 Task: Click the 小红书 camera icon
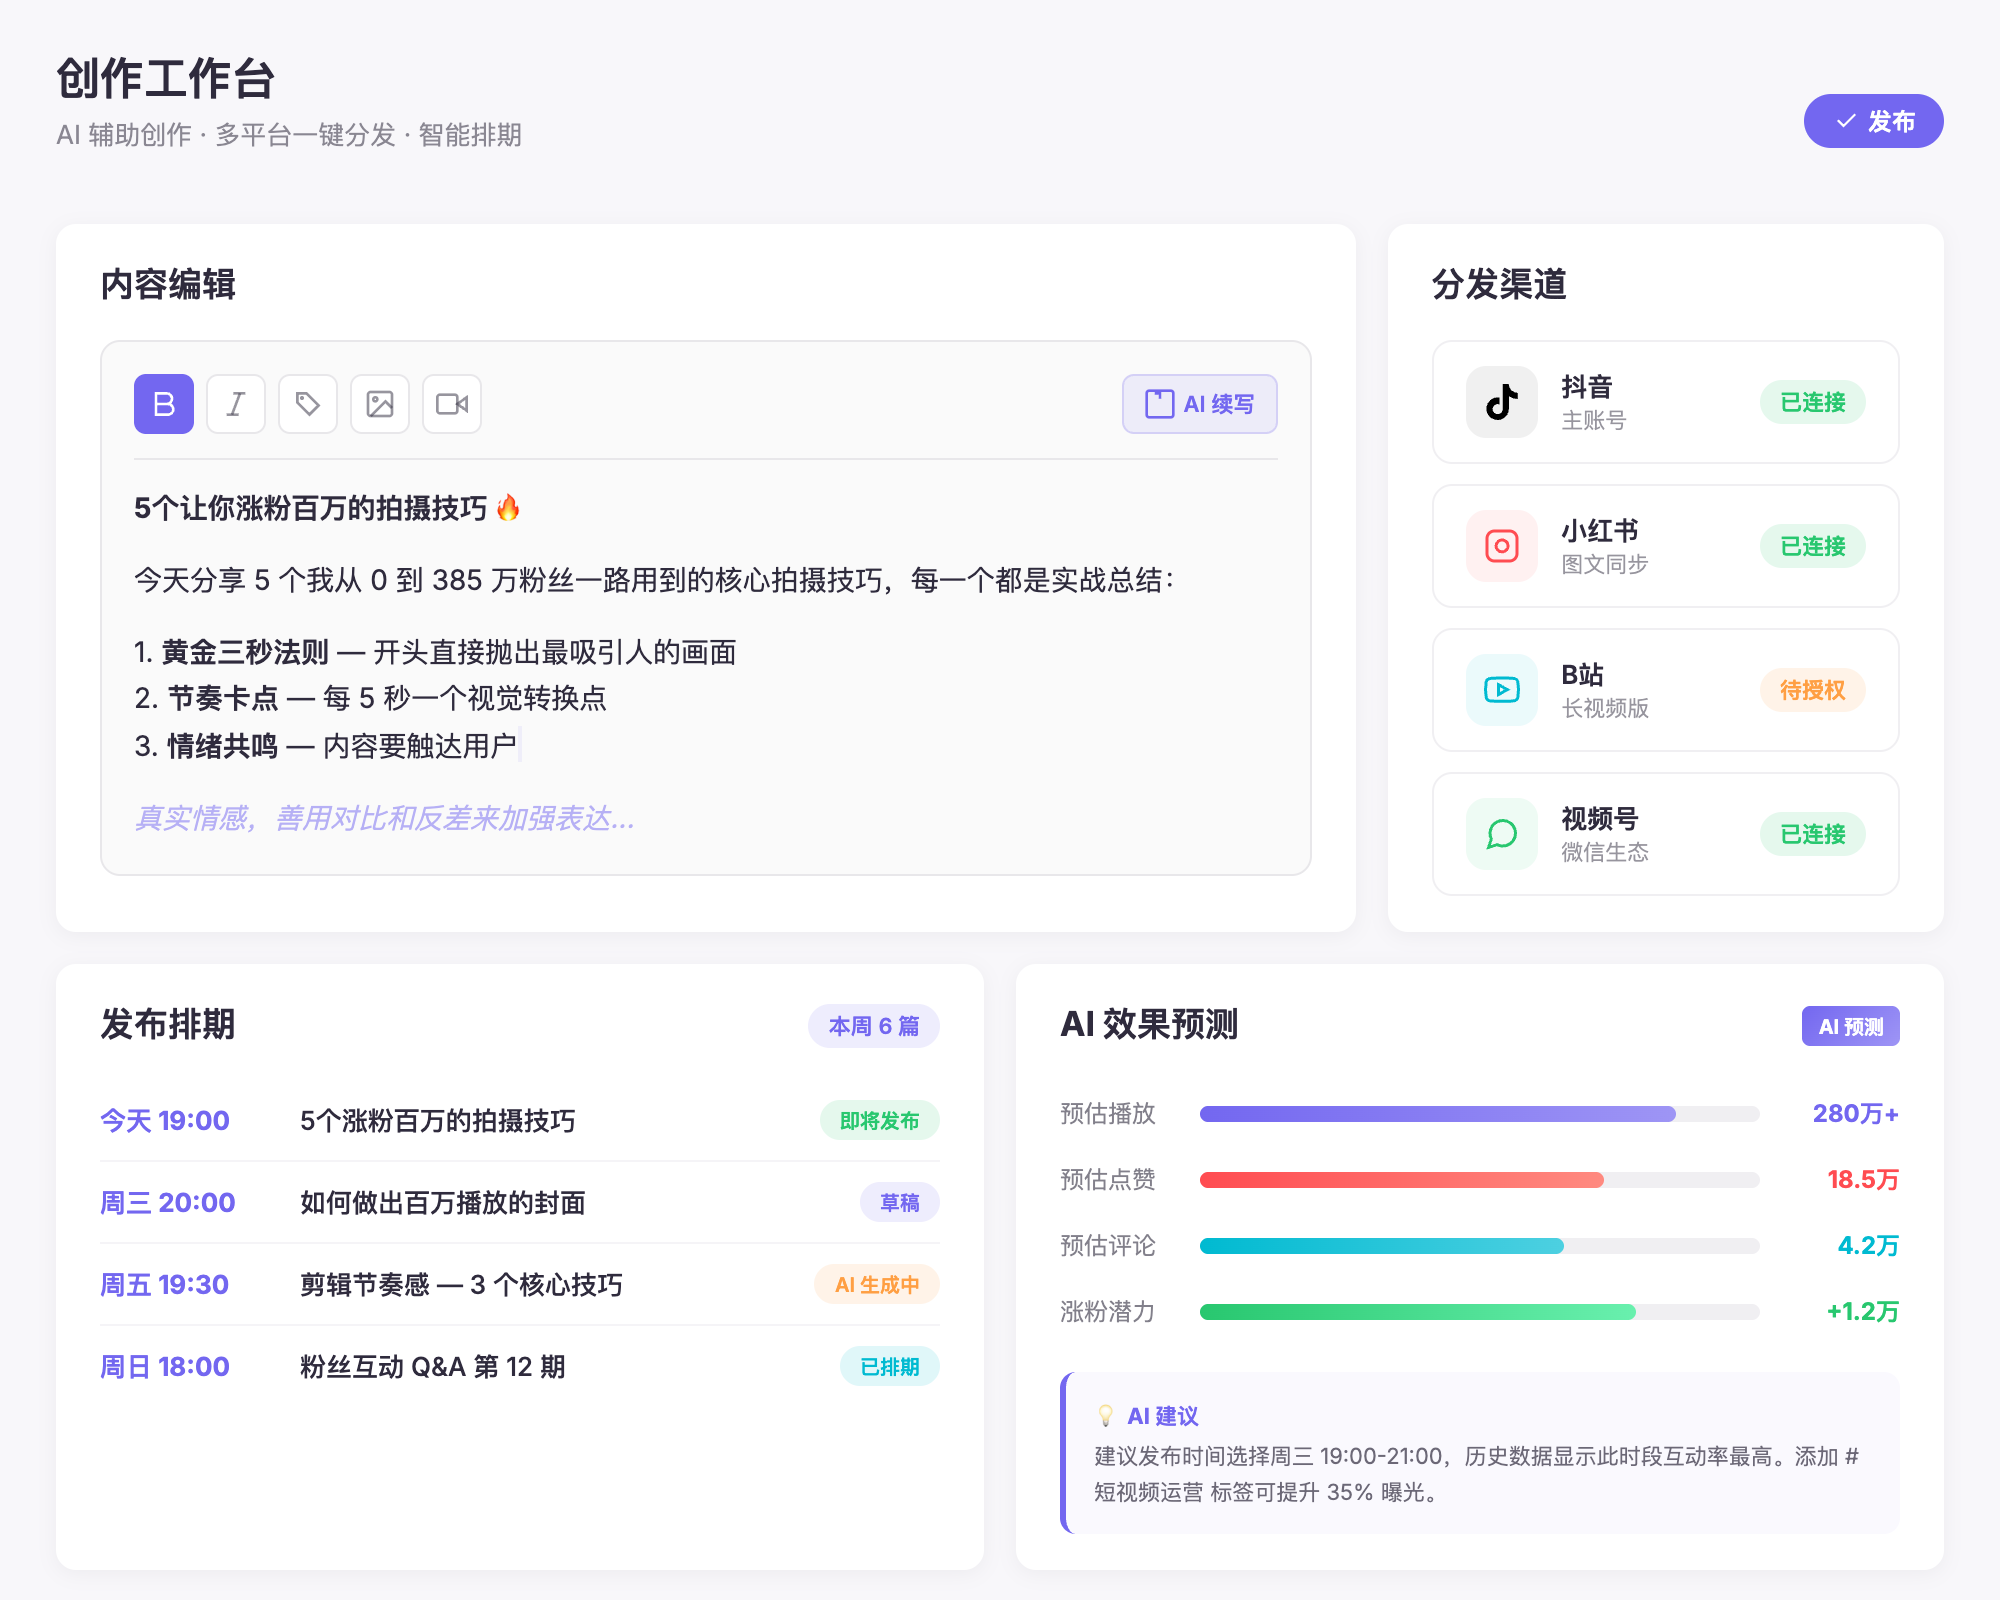click(1501, 546)
